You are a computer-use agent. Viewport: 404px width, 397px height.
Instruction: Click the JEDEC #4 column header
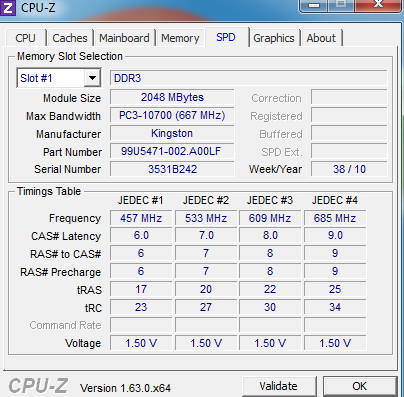point(335,200)
